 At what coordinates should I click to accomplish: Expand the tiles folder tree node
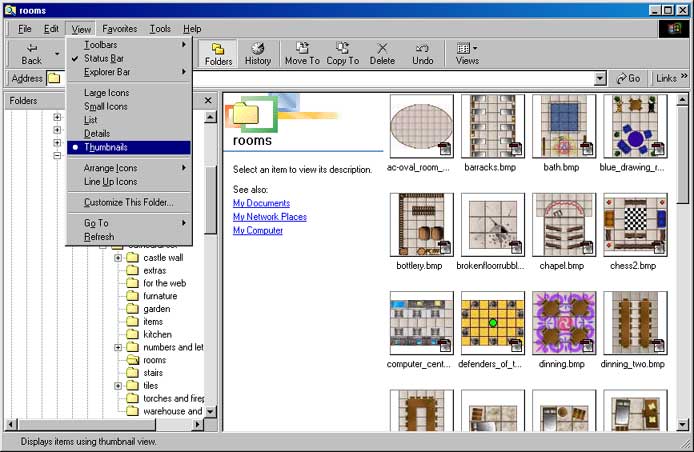[x=118, y=386]
